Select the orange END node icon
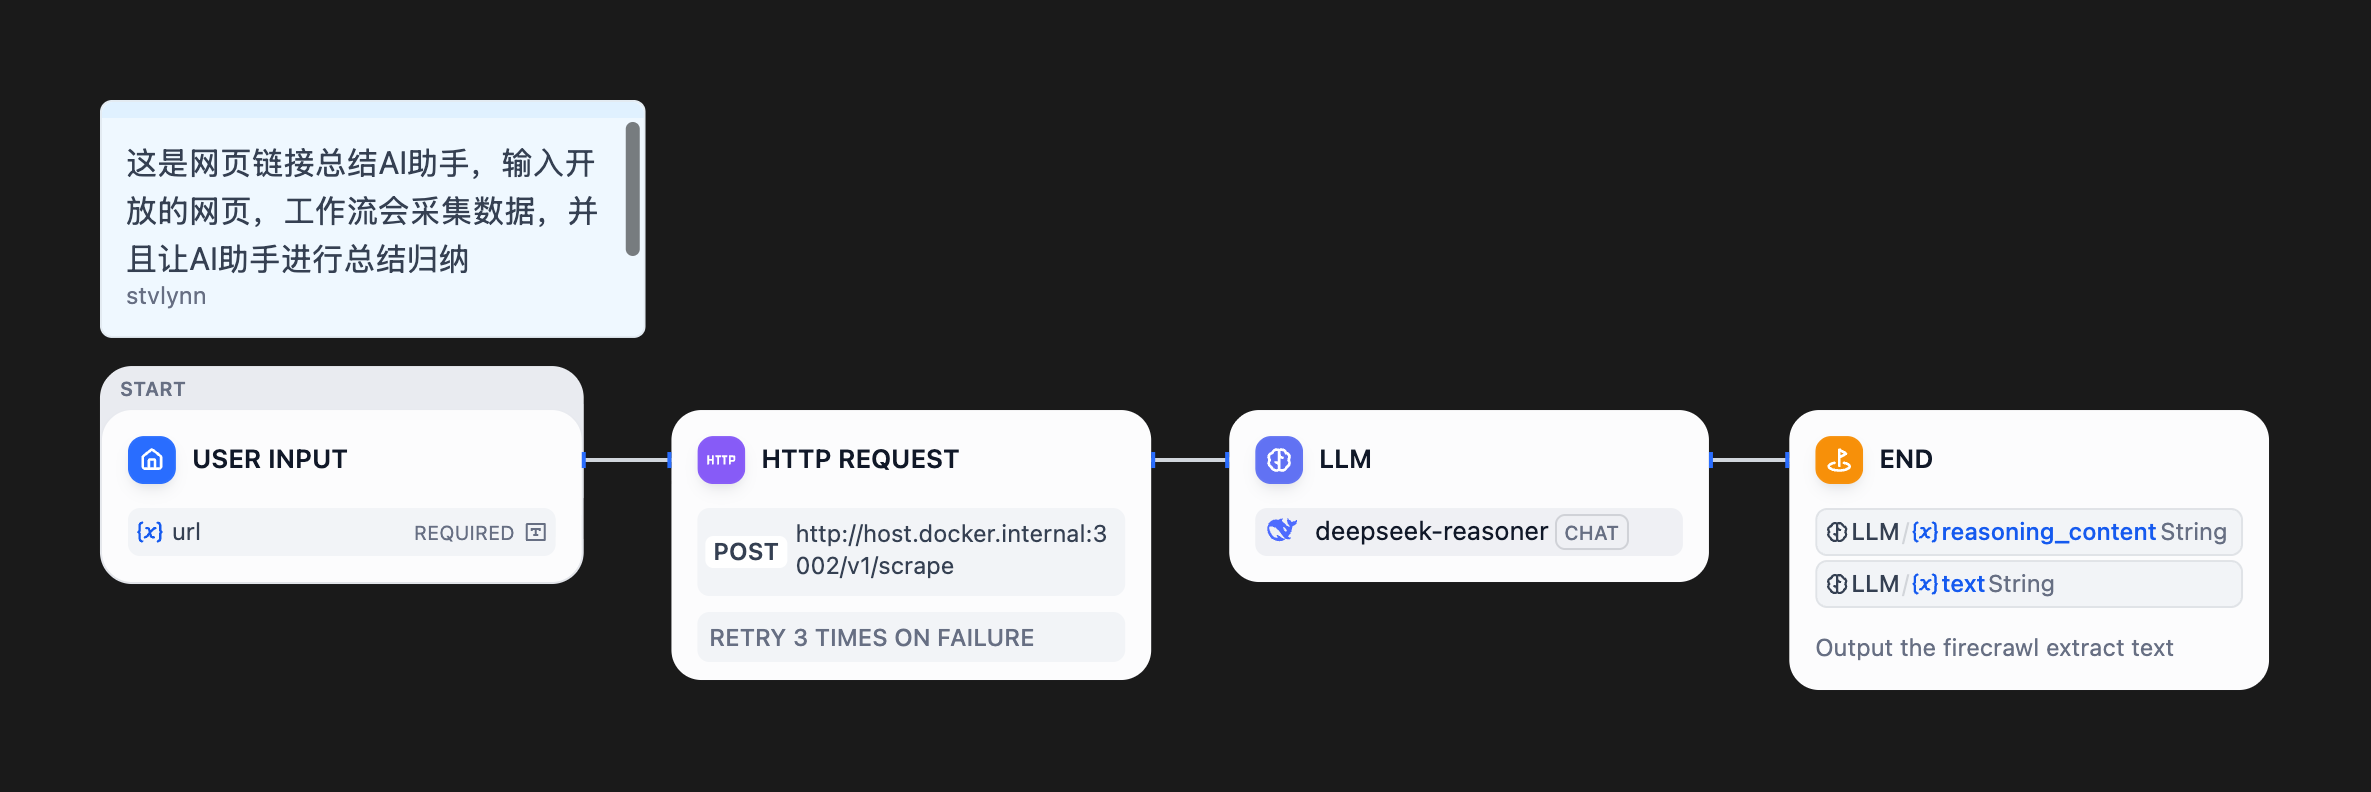The width and height of the screenshot is (2371, 792). [1837, 460]
